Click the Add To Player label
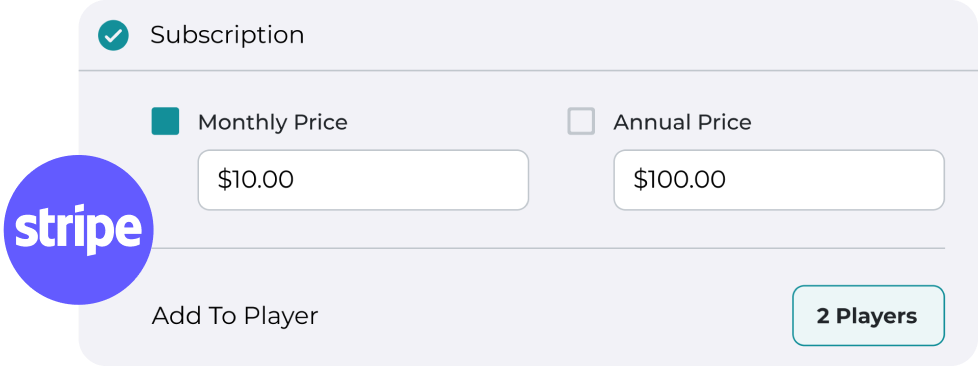This screenshot has height=366, width=978. point(235,316)
